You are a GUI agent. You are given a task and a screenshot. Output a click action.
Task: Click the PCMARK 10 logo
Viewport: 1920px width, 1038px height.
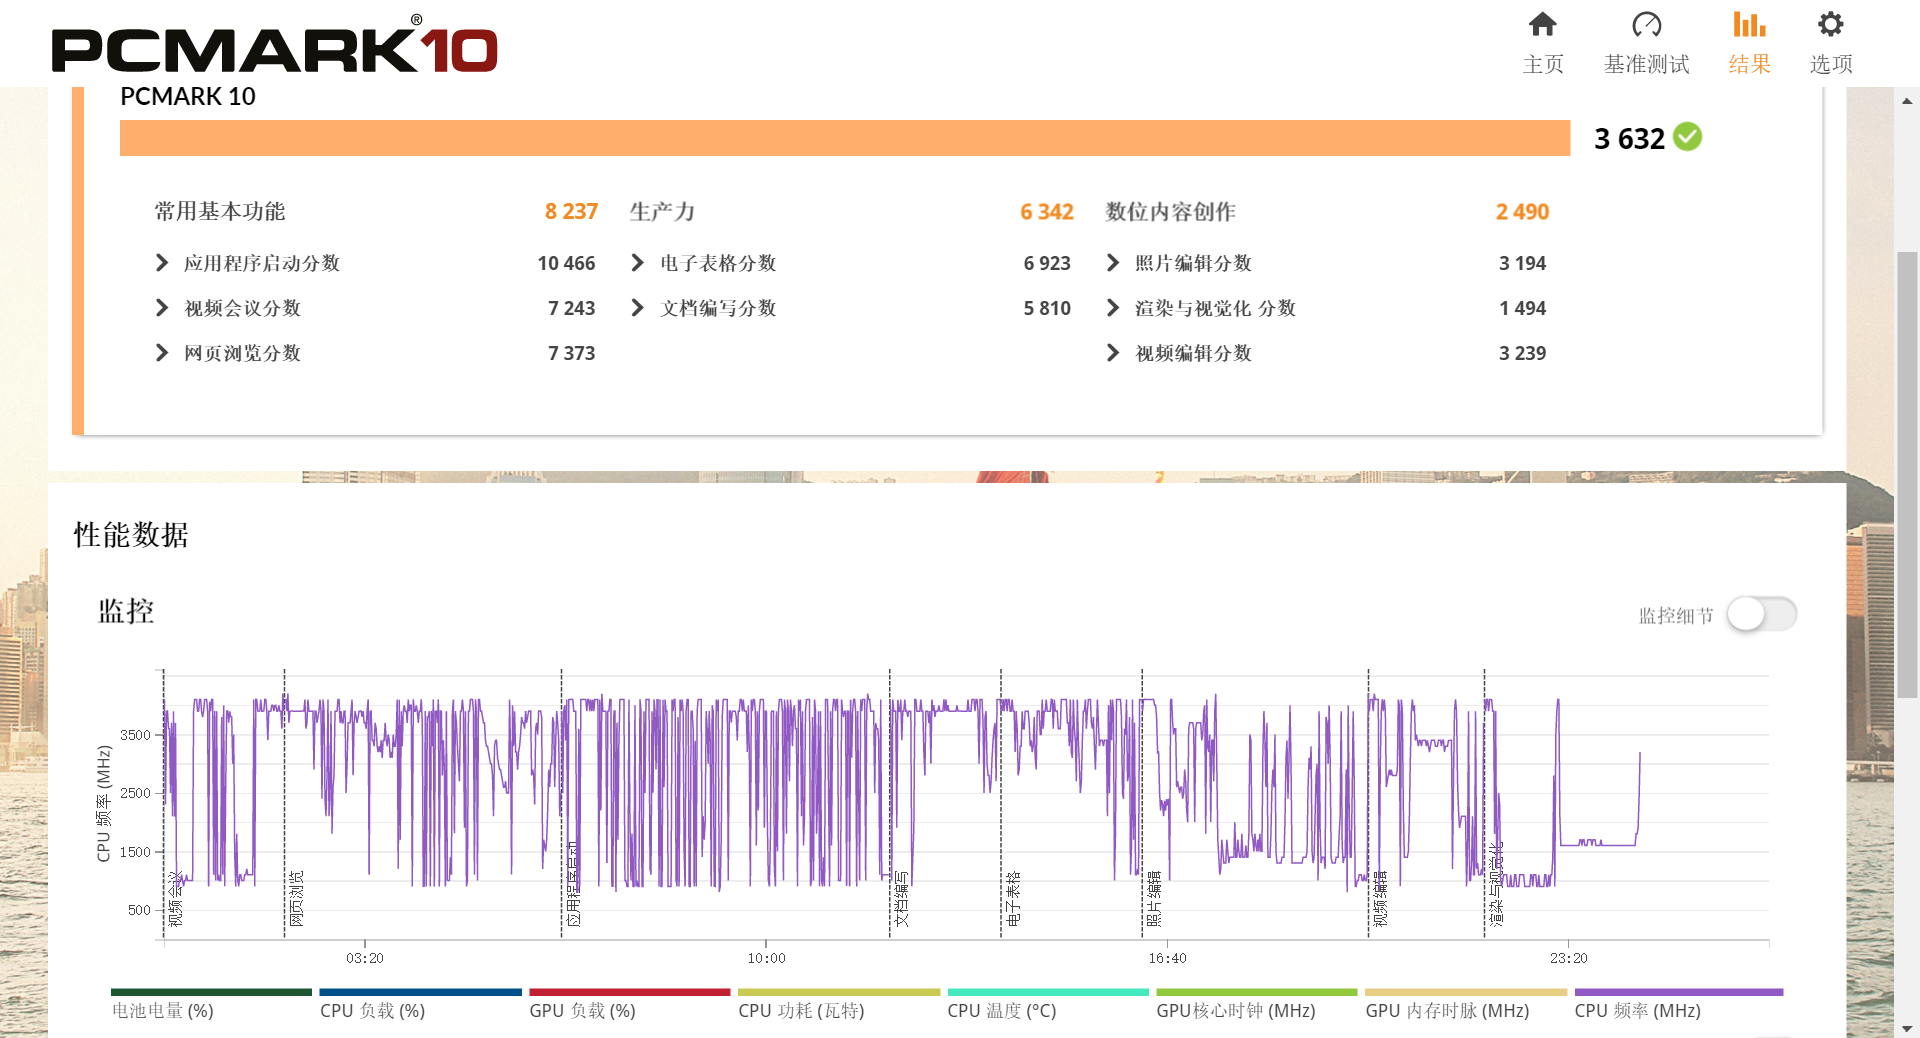[274, 46]
